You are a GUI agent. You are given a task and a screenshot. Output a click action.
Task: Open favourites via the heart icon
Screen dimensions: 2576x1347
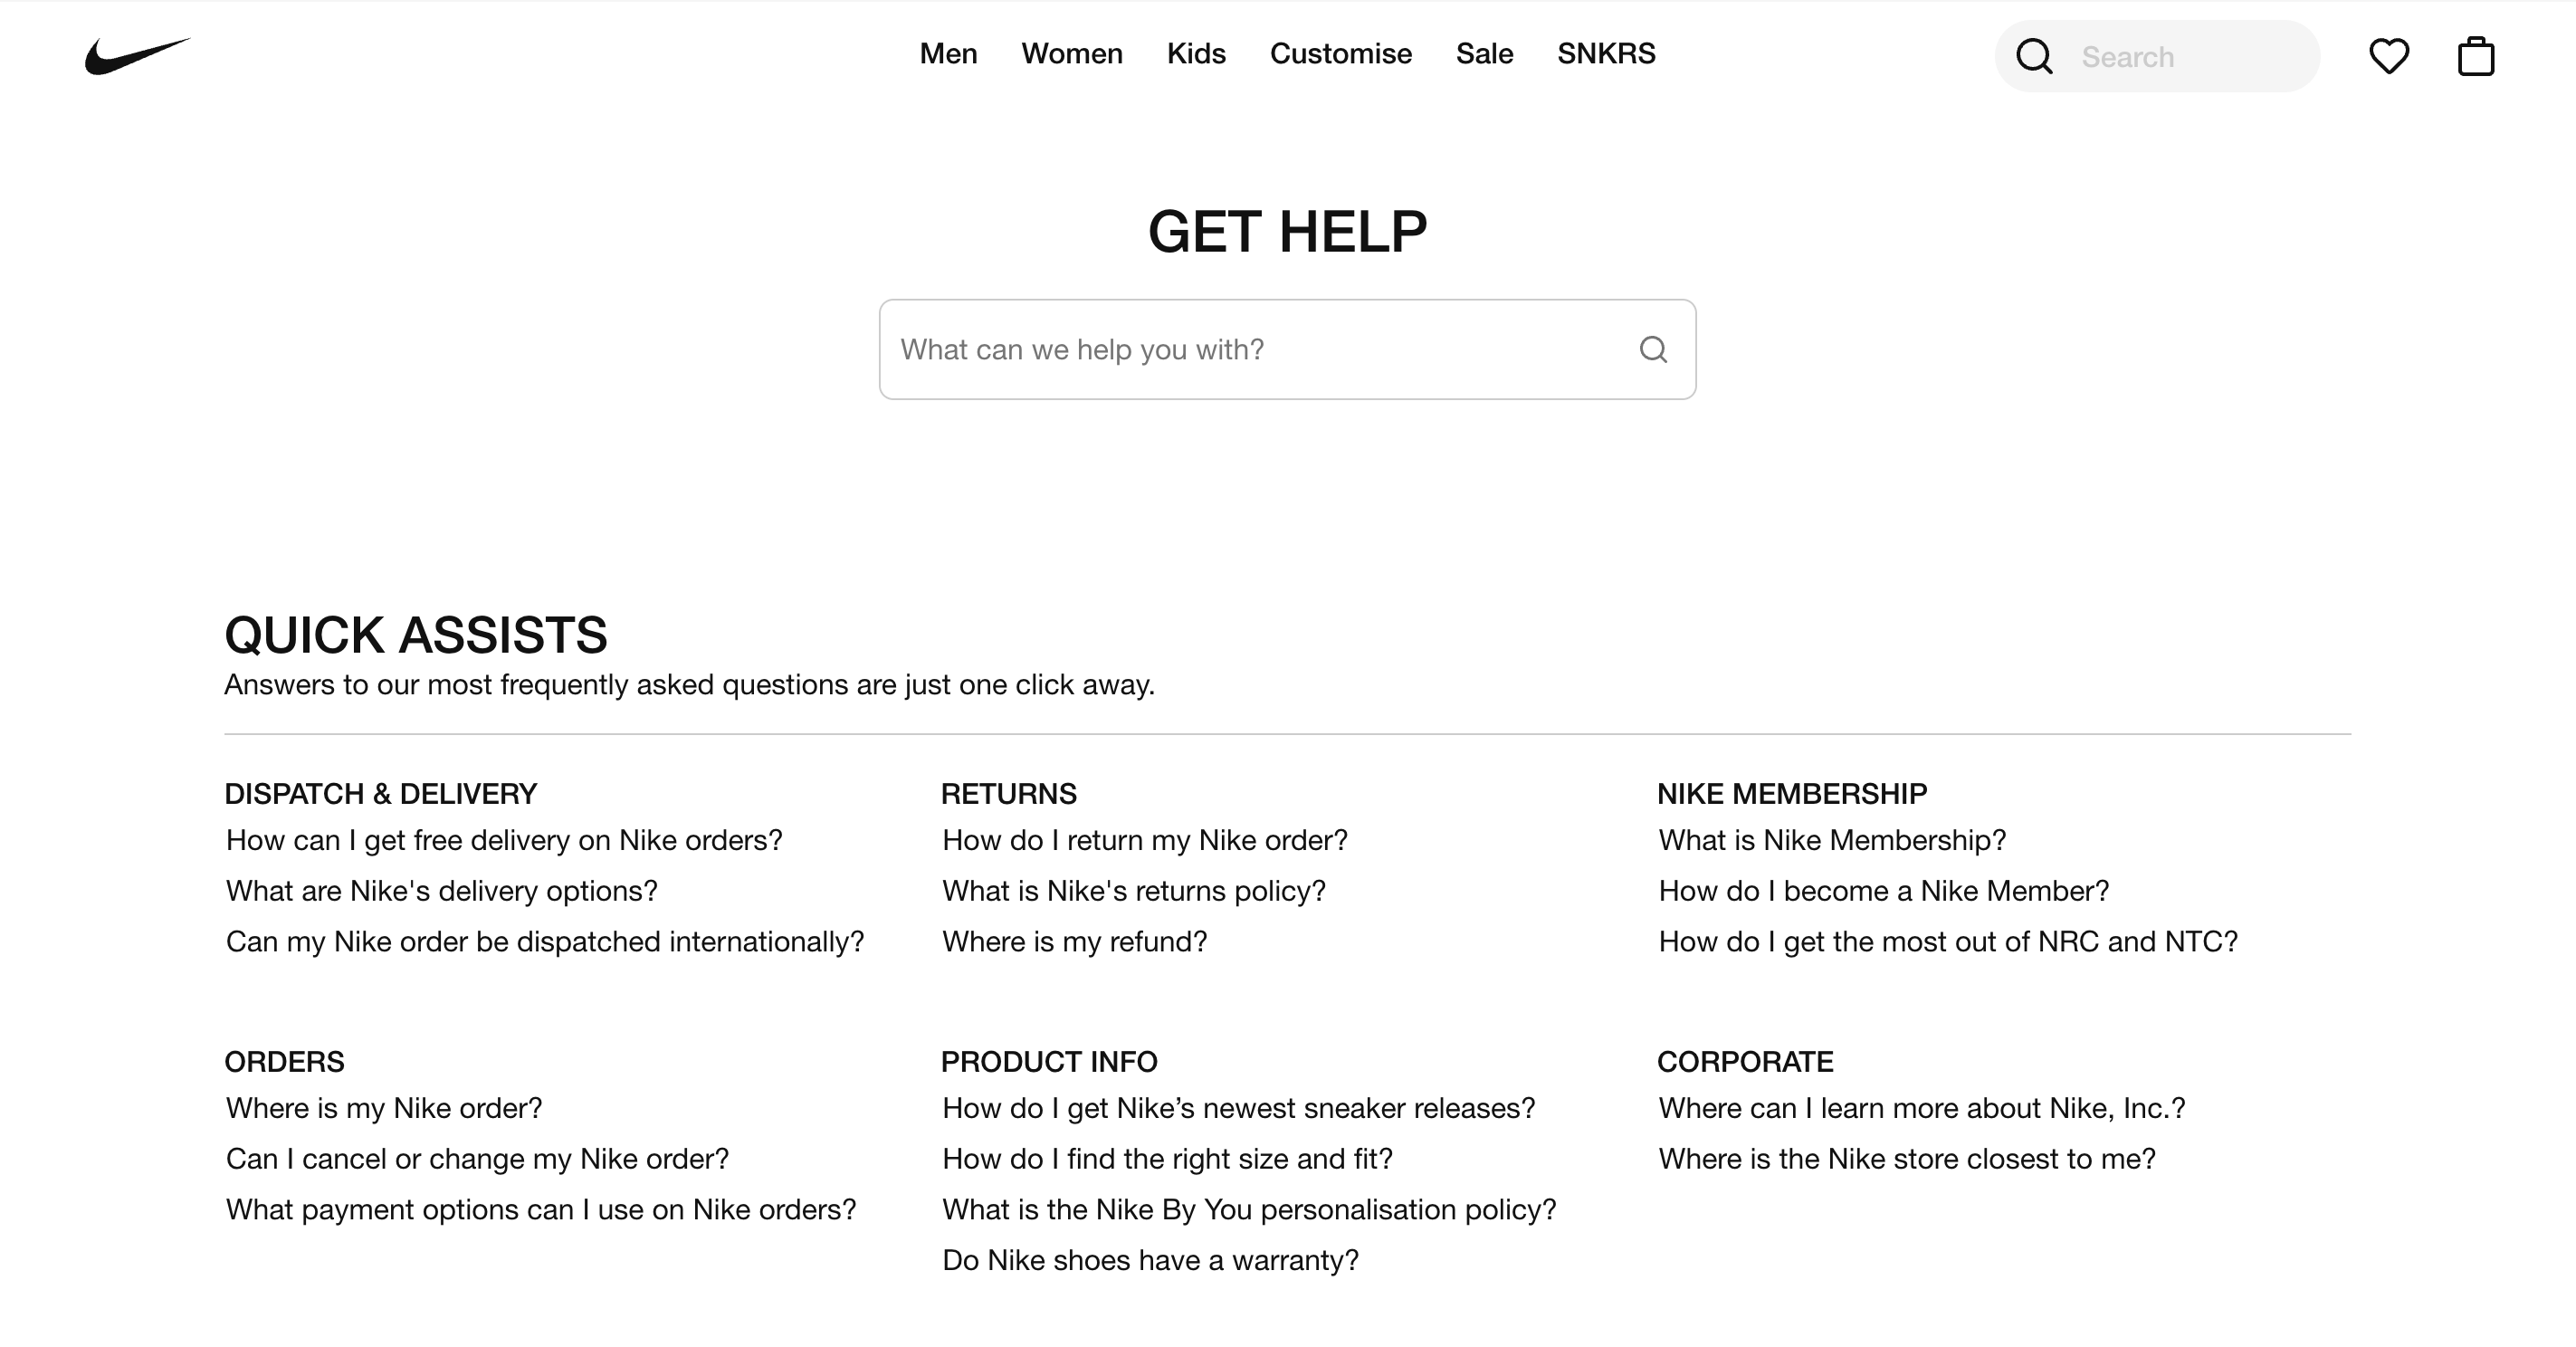(2389, 56)
